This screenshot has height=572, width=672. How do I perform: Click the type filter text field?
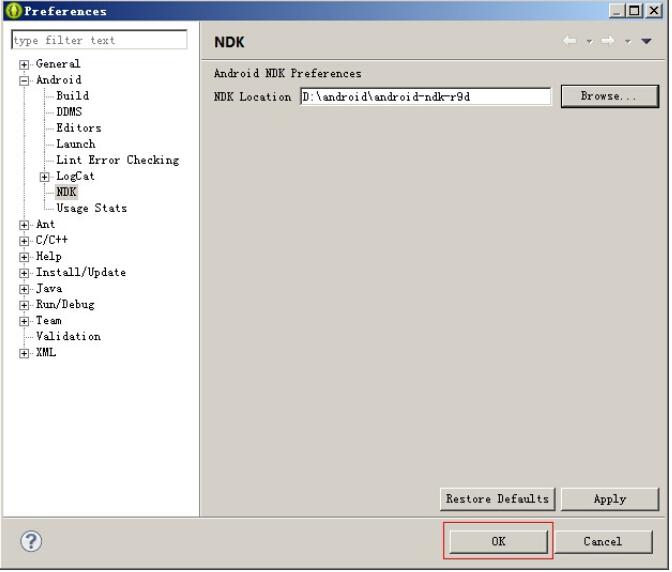click(x=99, y=40)
